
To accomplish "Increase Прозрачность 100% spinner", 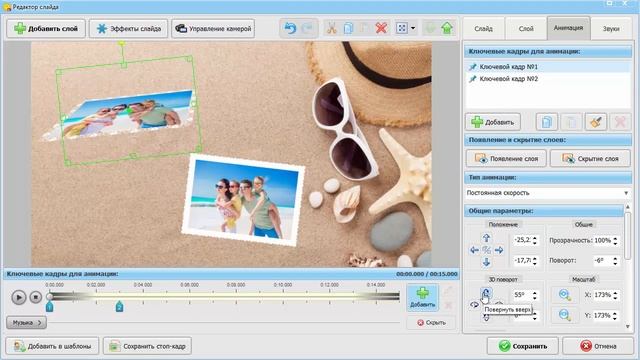I will pyautogui.click(x=615, y=238).
